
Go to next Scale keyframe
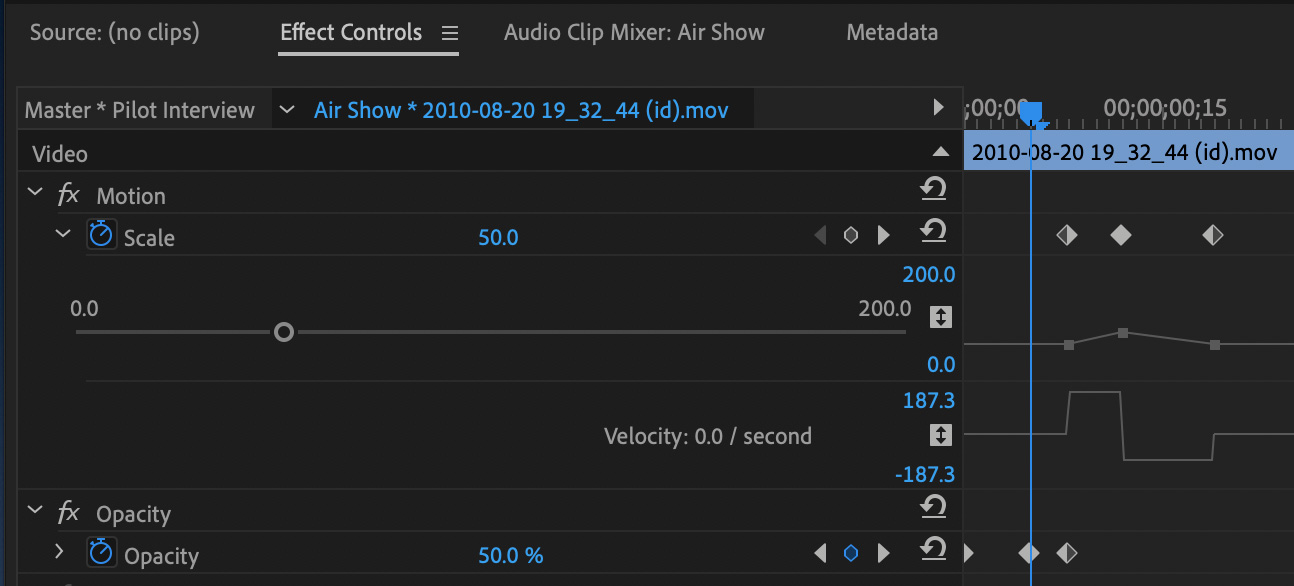coord(883,236)
